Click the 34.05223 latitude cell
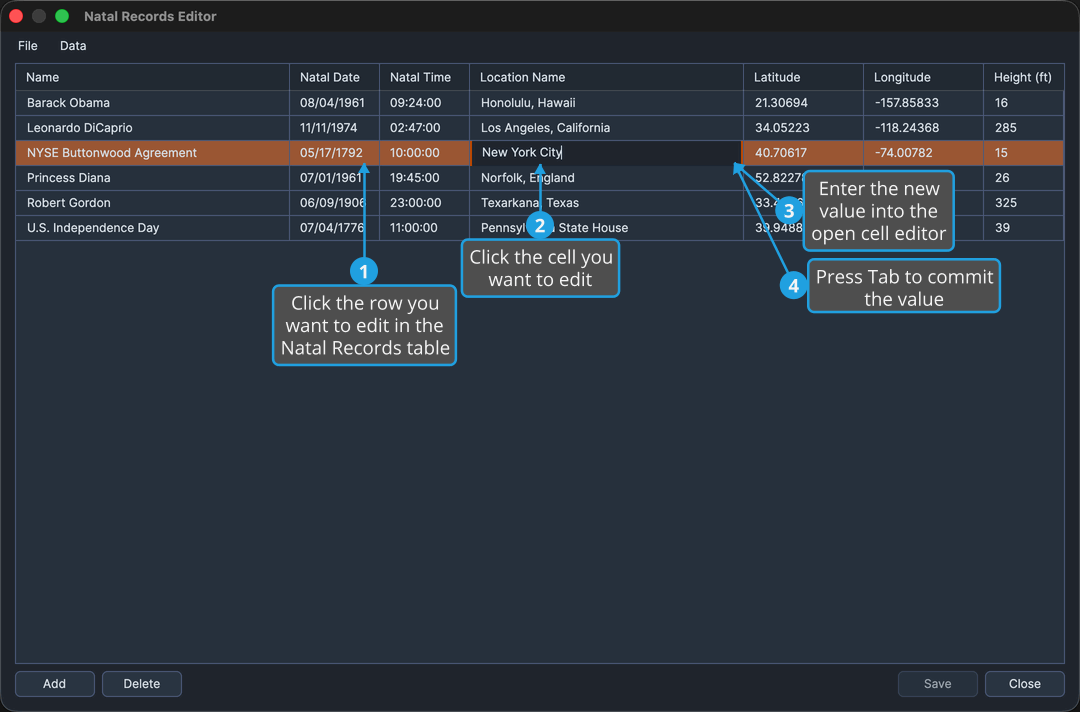Image resolution: width=1080 pixels, height=712 pixels. tap(803, 127)
